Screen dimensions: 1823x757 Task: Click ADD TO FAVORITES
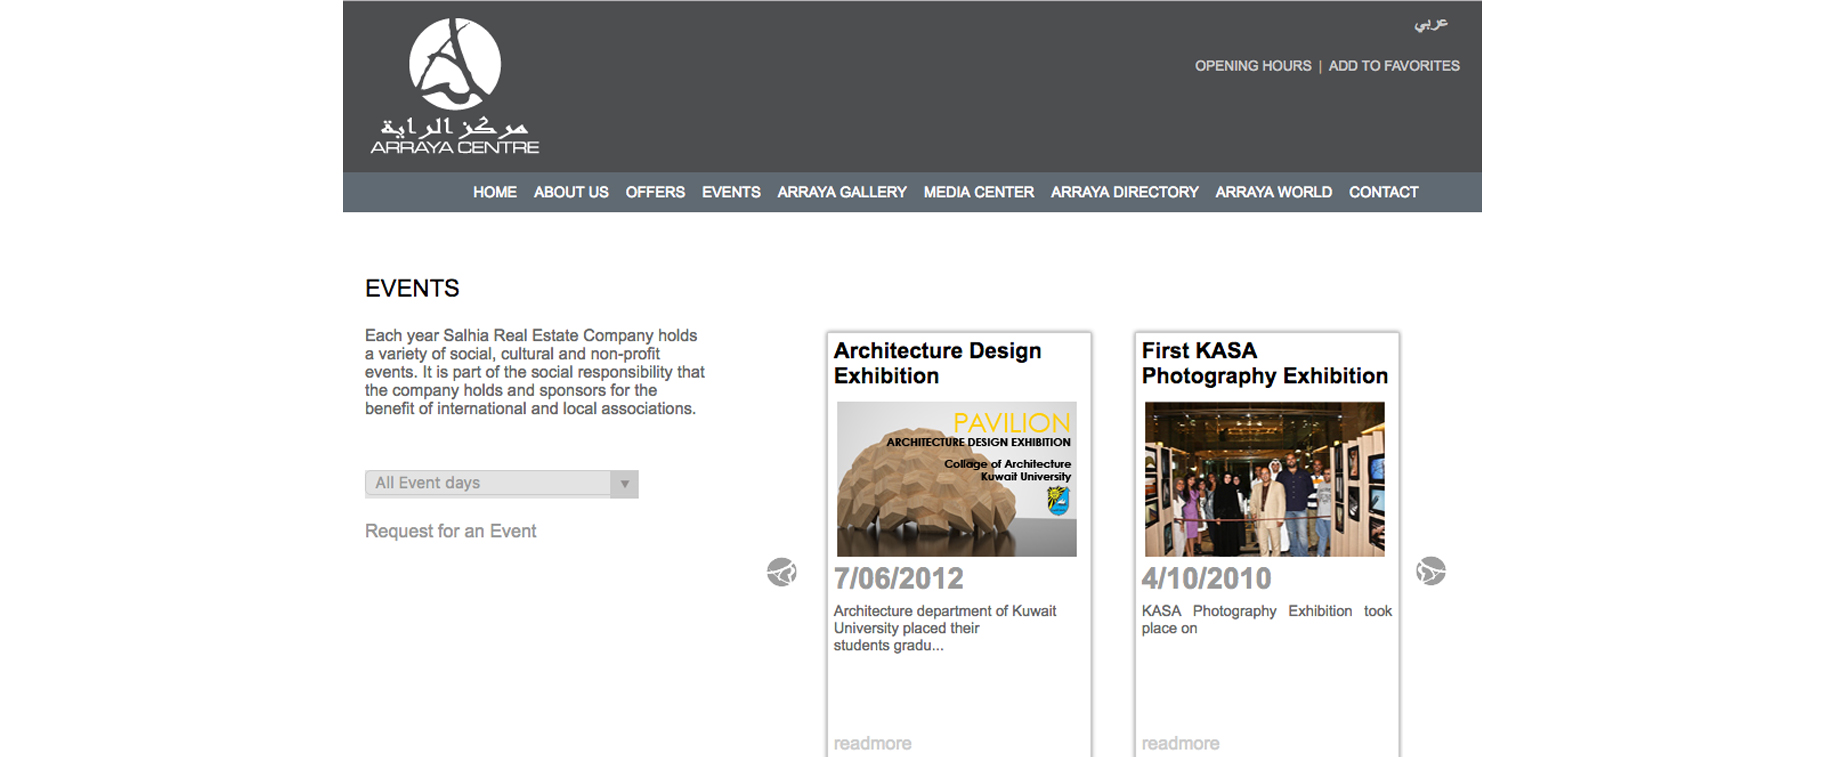click(1394, 66)
